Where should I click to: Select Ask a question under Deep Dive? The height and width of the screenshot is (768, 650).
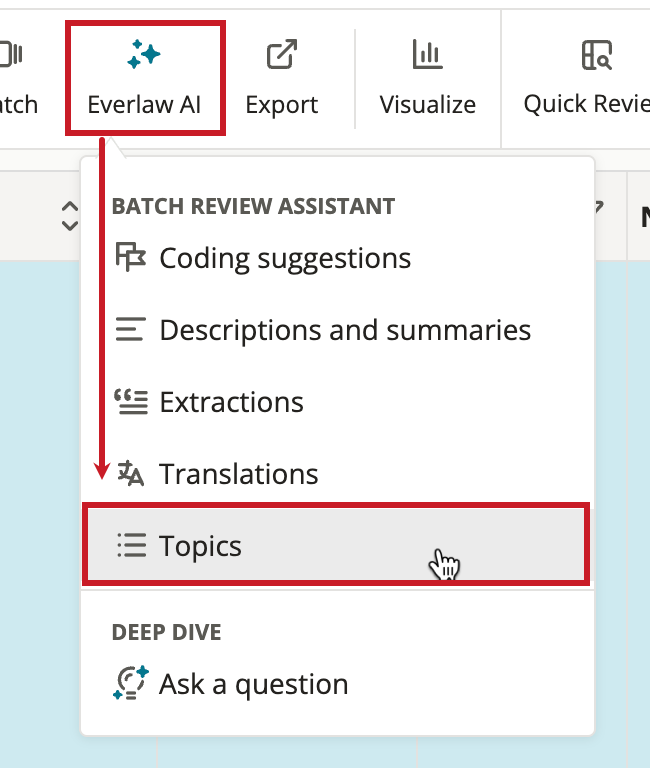click(337, 684)
